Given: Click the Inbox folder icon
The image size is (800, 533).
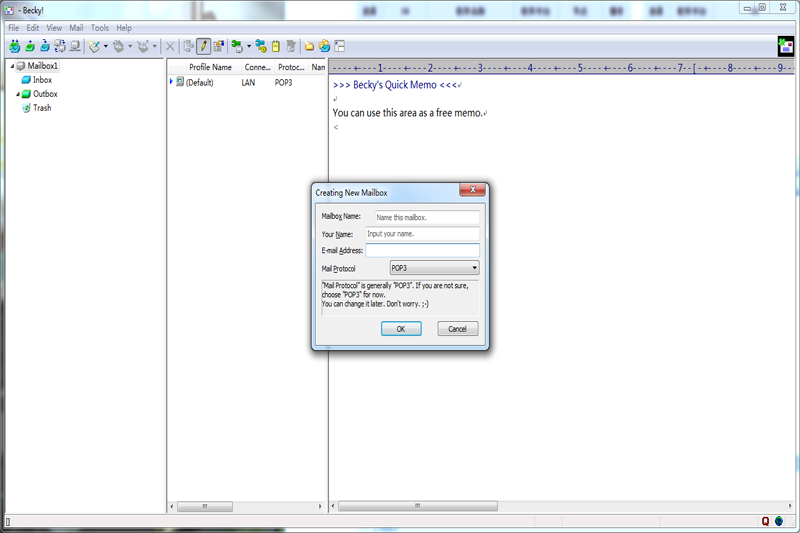Looking at the screenshot, I should point(26,80).
